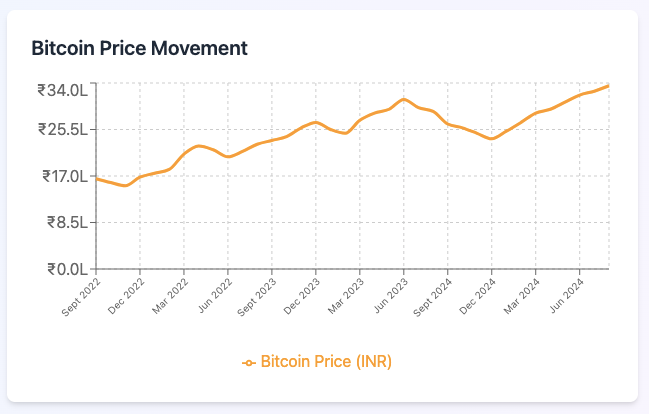Click the Bitcoin Price Movement title
The image size is (649, 414).
(x=139, y=47)
